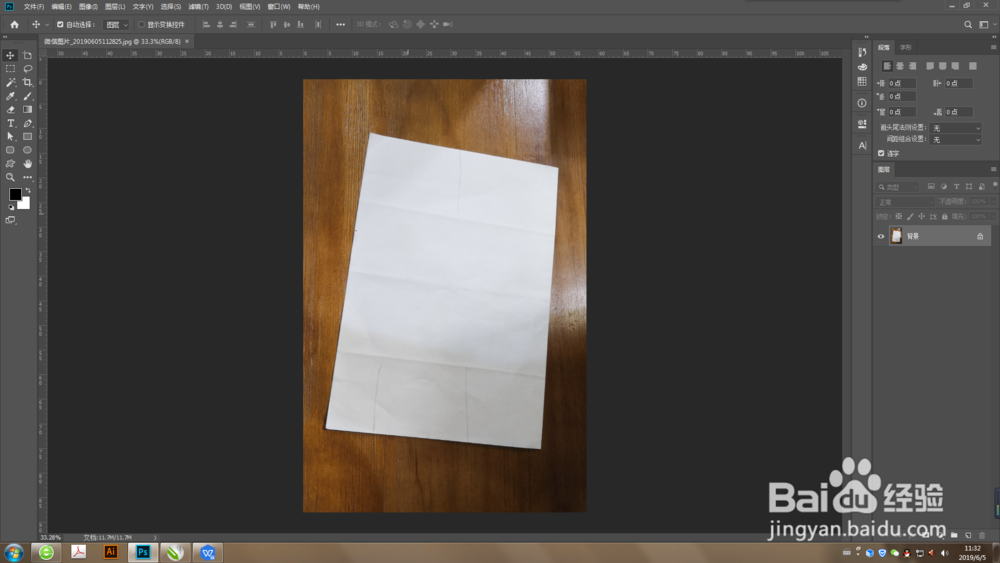Image resolution: width=1000 pixels, height=563 pixels.
Task: Hide the Background layer with eye icon
Action: point(881,237)
